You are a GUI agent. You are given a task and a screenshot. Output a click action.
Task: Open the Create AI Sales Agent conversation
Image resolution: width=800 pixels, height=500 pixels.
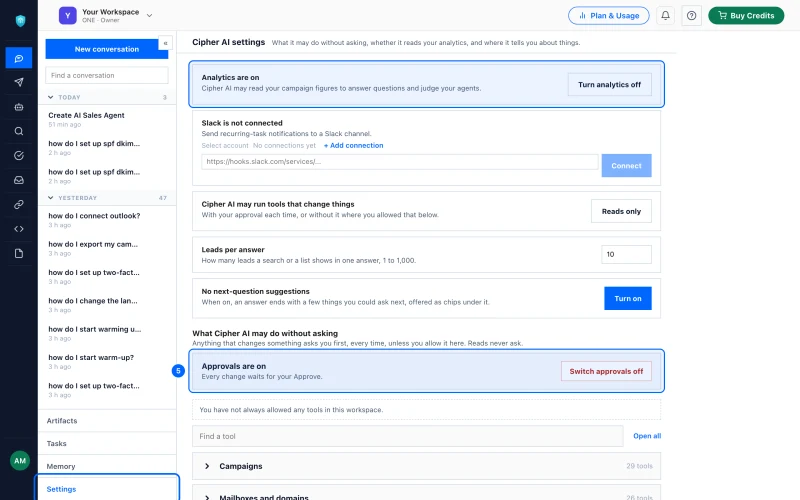107,119
